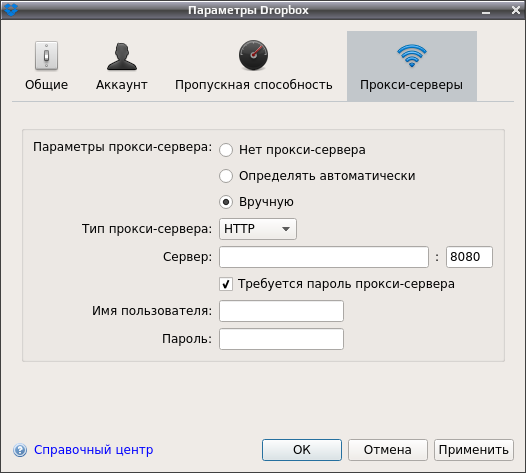Screen dimensions: 526x473
Task: Minimize the Параметры Dropbox window
Action: point(486,12)
